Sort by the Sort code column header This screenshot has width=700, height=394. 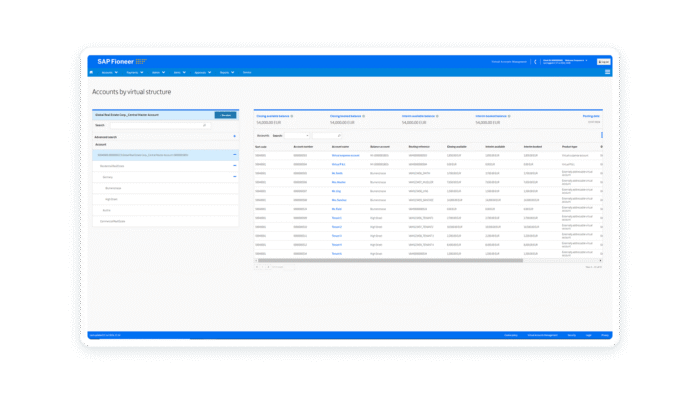pos(261,147)
